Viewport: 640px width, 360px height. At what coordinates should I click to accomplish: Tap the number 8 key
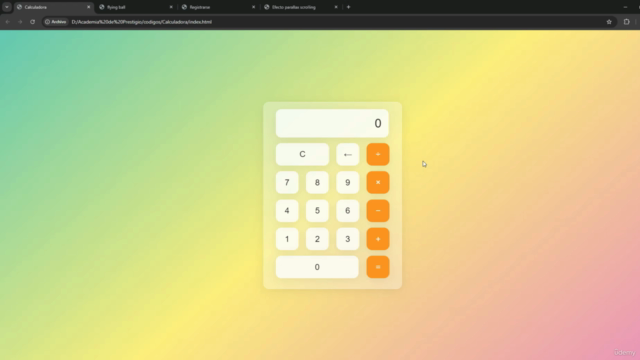[317, 182]
